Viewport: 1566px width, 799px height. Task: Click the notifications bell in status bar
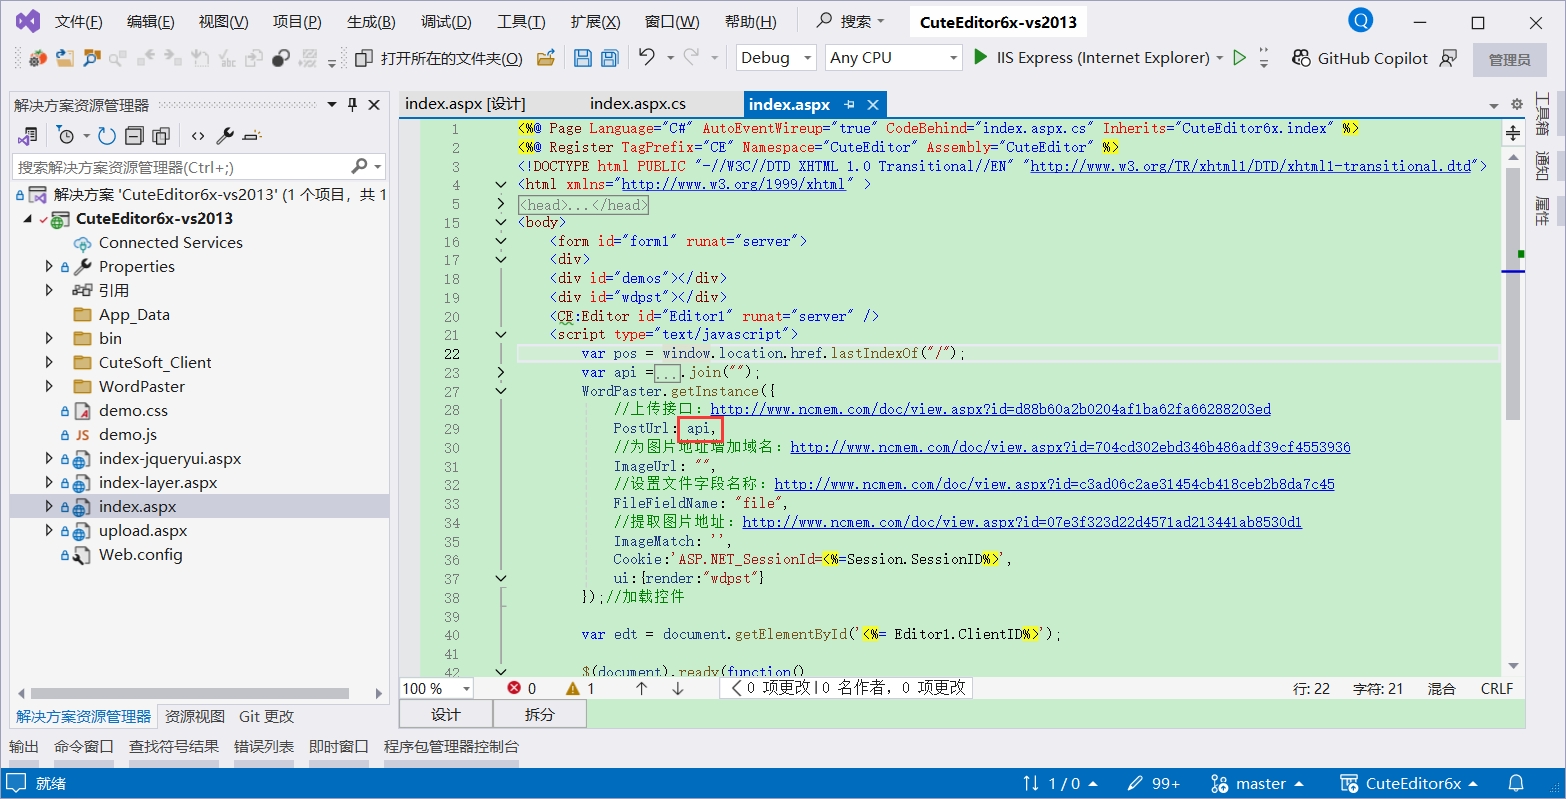1516,783
